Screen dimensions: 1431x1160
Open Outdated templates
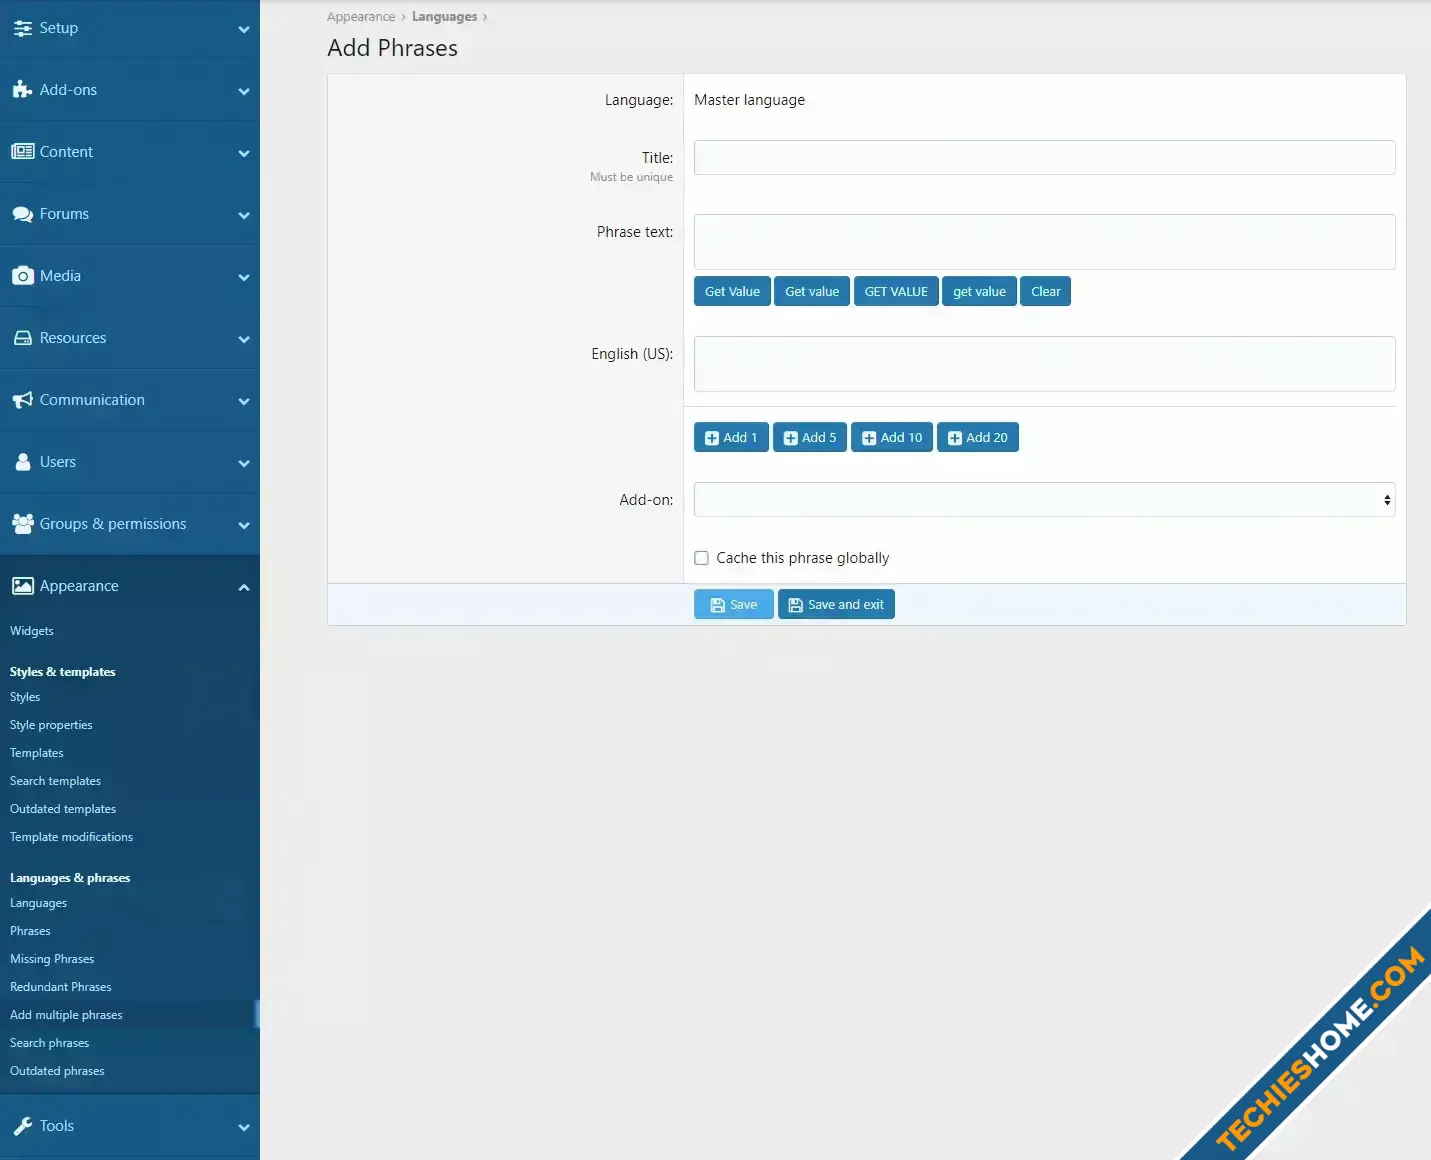click(63, 809)
